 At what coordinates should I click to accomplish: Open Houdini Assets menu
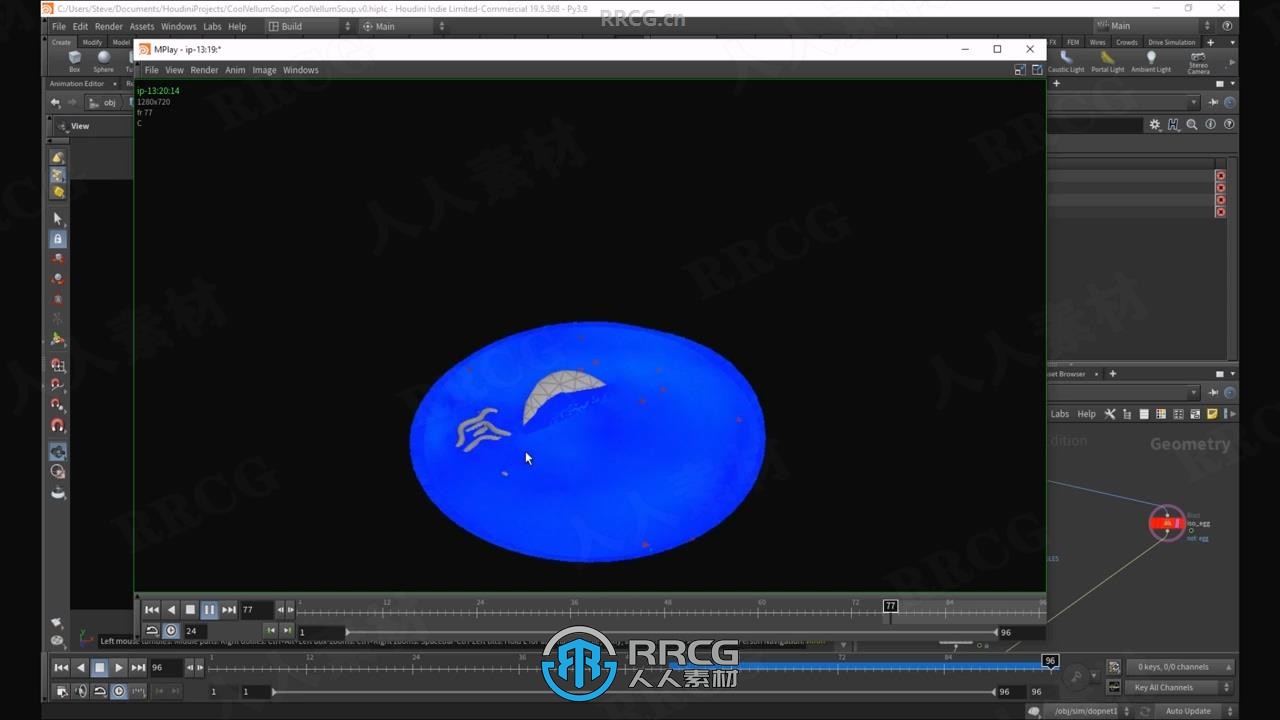[x=142, y=27]
